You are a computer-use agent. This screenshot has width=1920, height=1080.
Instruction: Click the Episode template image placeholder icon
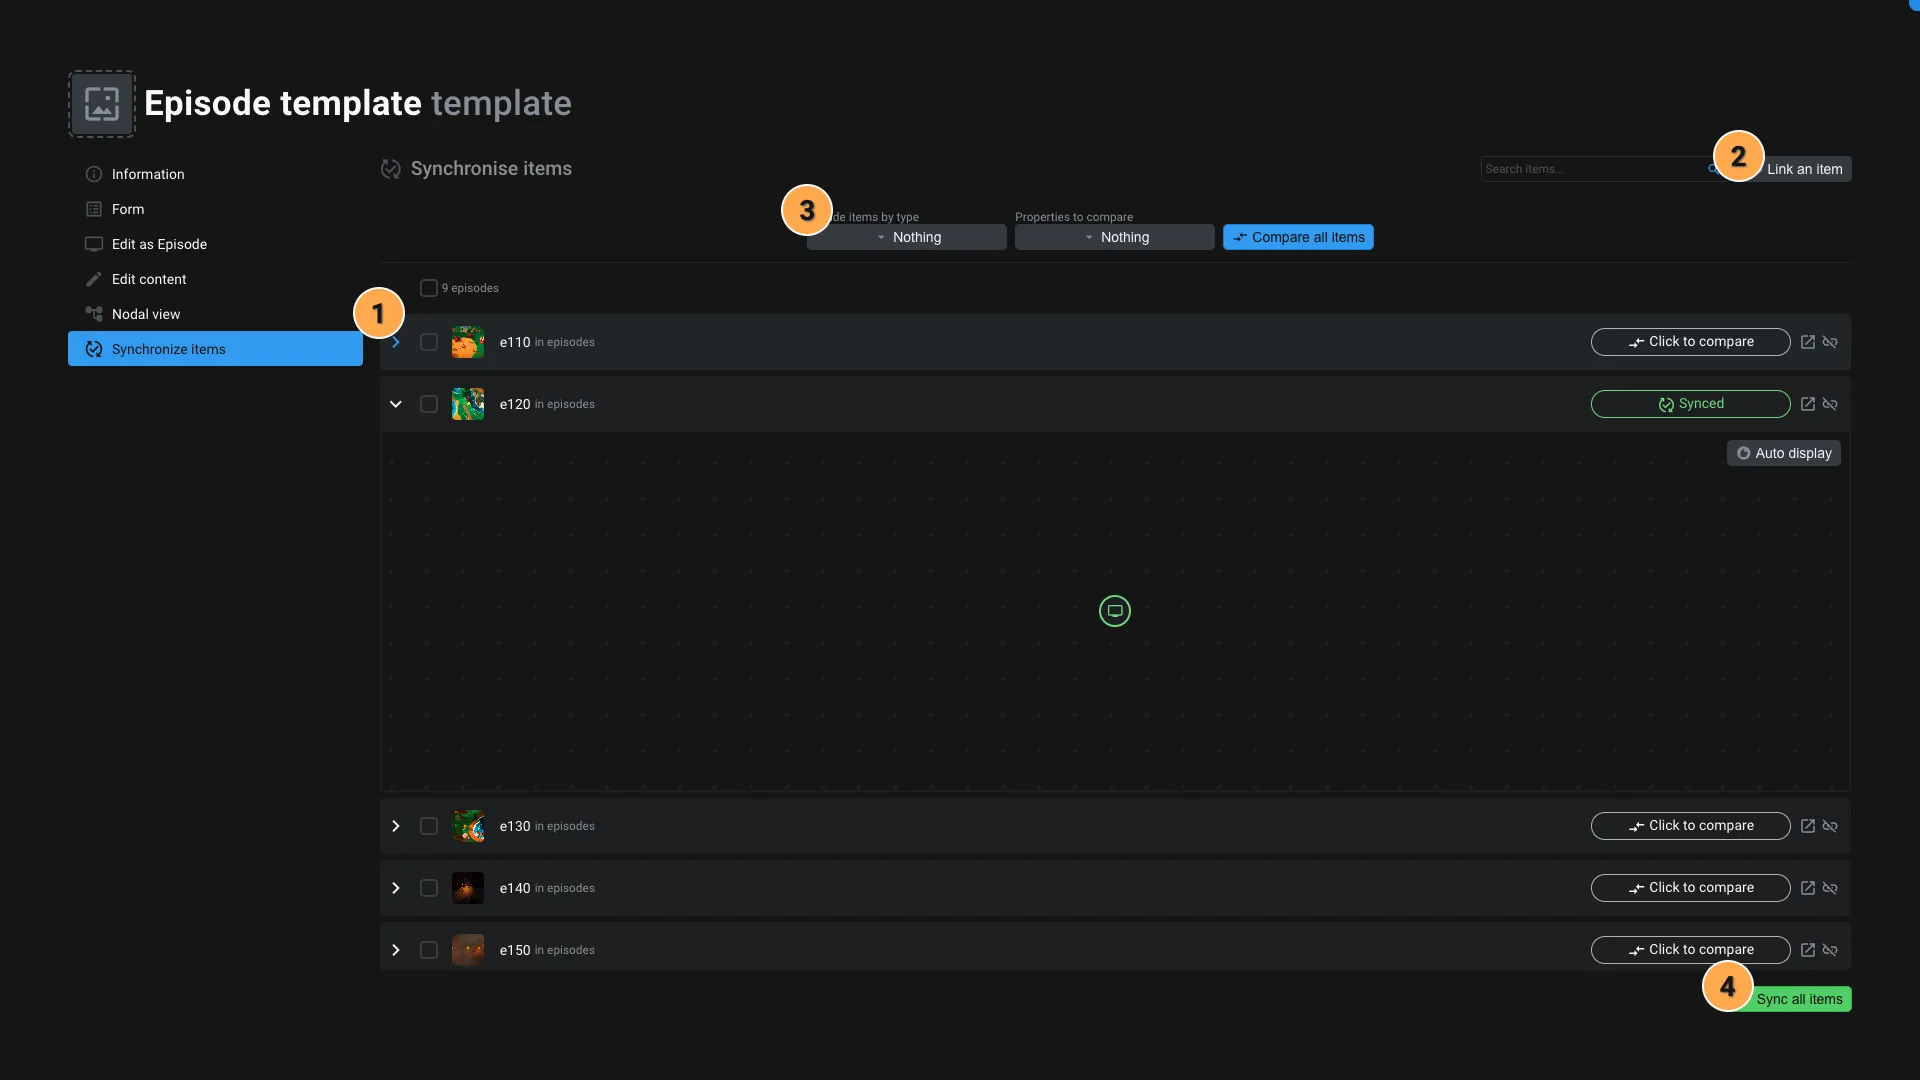(x=102, y=104)
